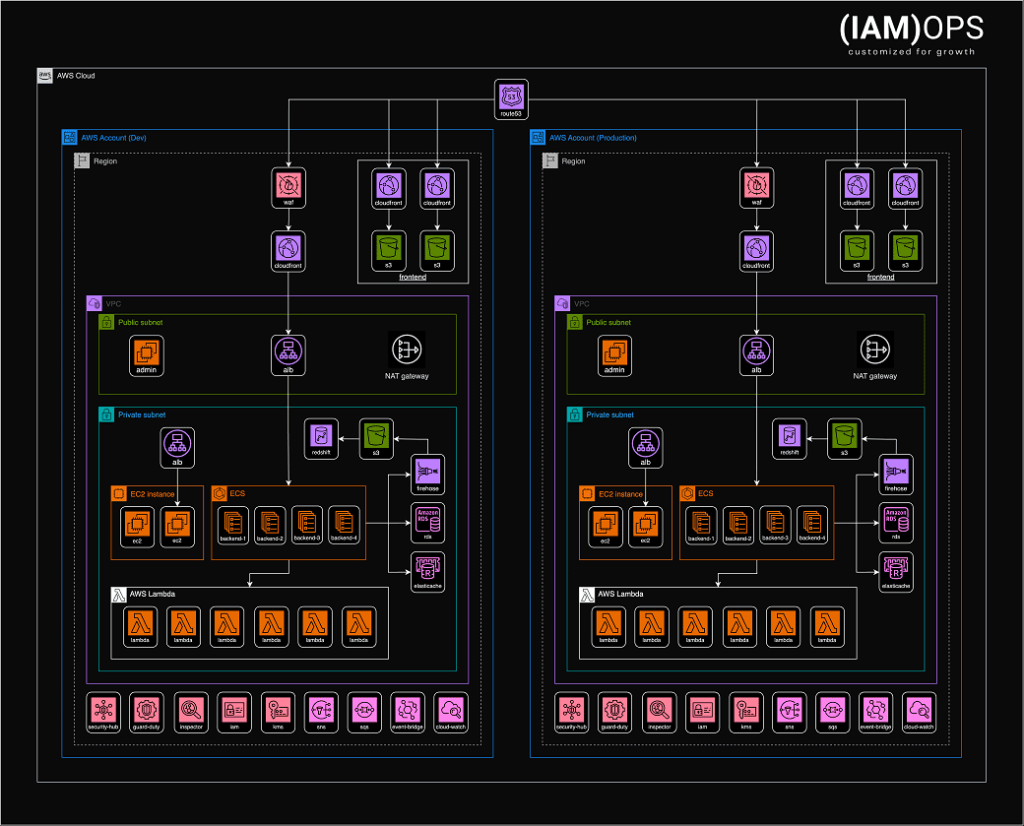Viewport: 1024px width, 826px height.
Task: Click the Amazon RDS icon in Production account
Action: coord(895,518)
